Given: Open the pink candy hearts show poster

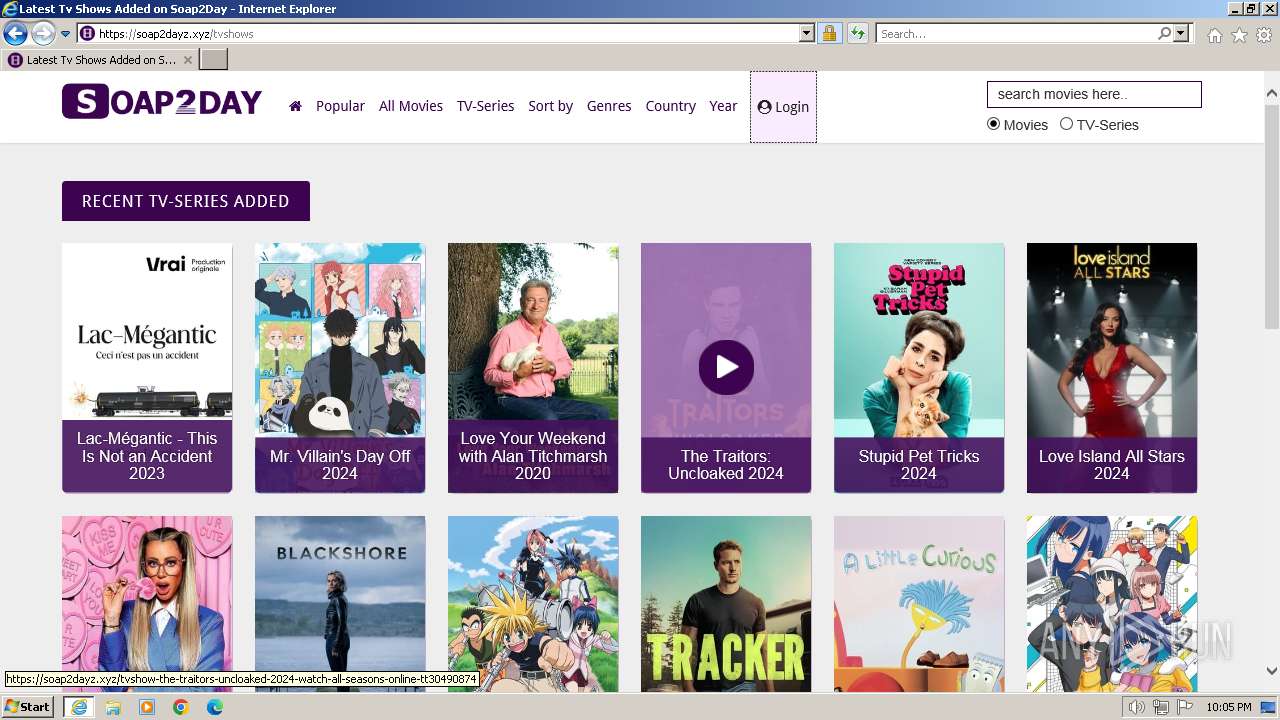Looking at the screenshot, I should pos(147,604).
